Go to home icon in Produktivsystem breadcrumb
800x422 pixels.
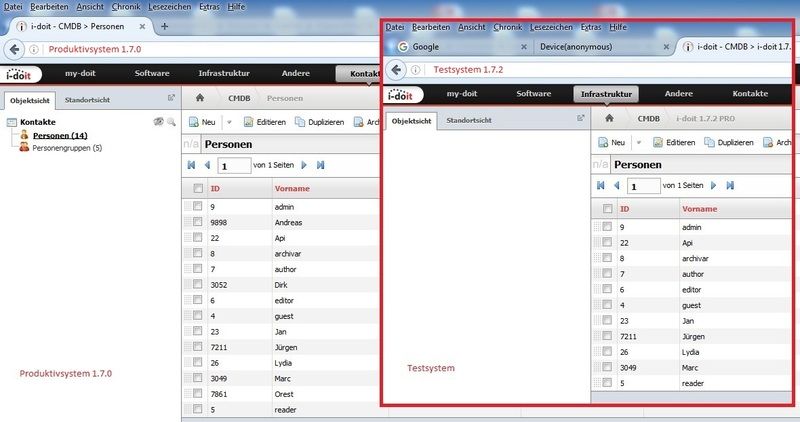pyautogui.click(x=200, y=97)
